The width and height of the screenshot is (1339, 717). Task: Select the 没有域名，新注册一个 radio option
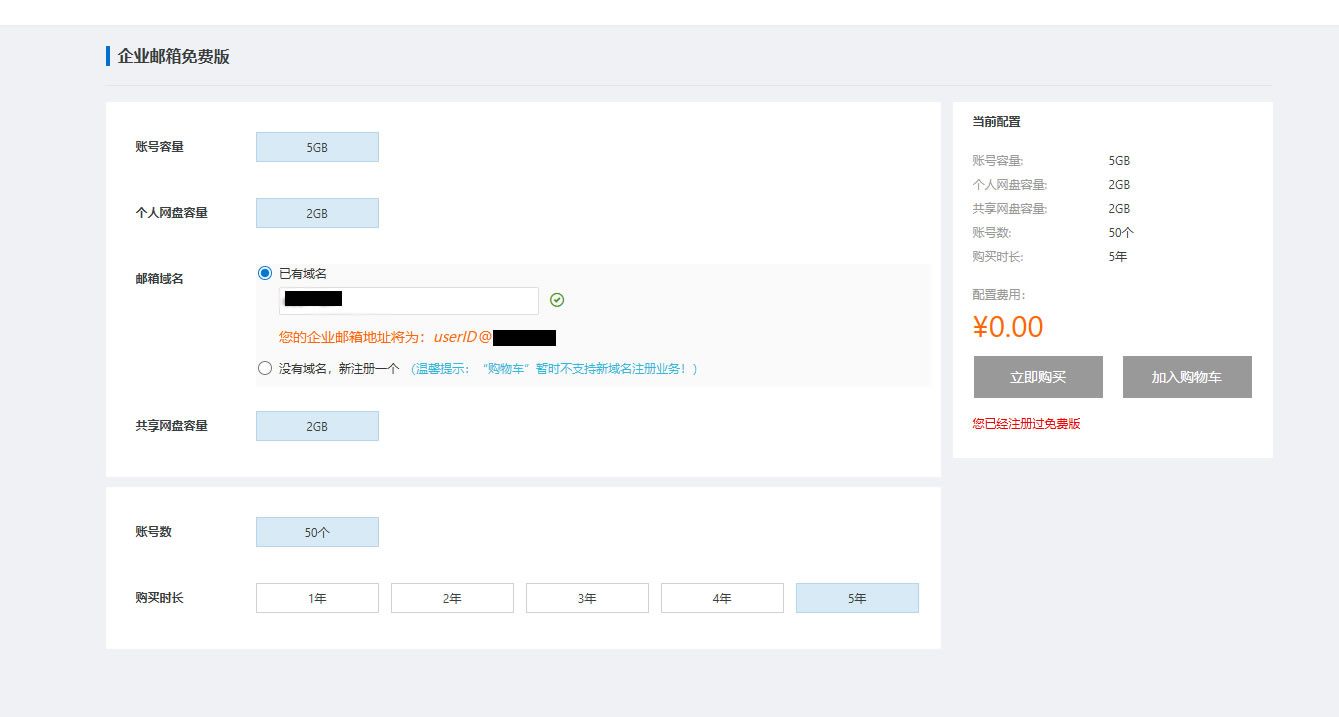[x=265, y=368]
